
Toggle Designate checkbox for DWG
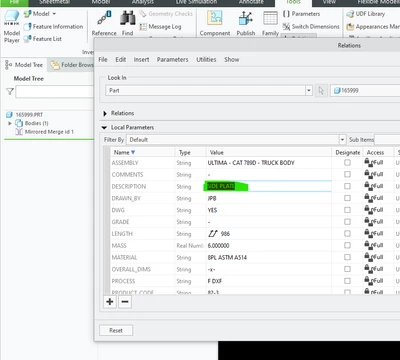pos(347,210)
